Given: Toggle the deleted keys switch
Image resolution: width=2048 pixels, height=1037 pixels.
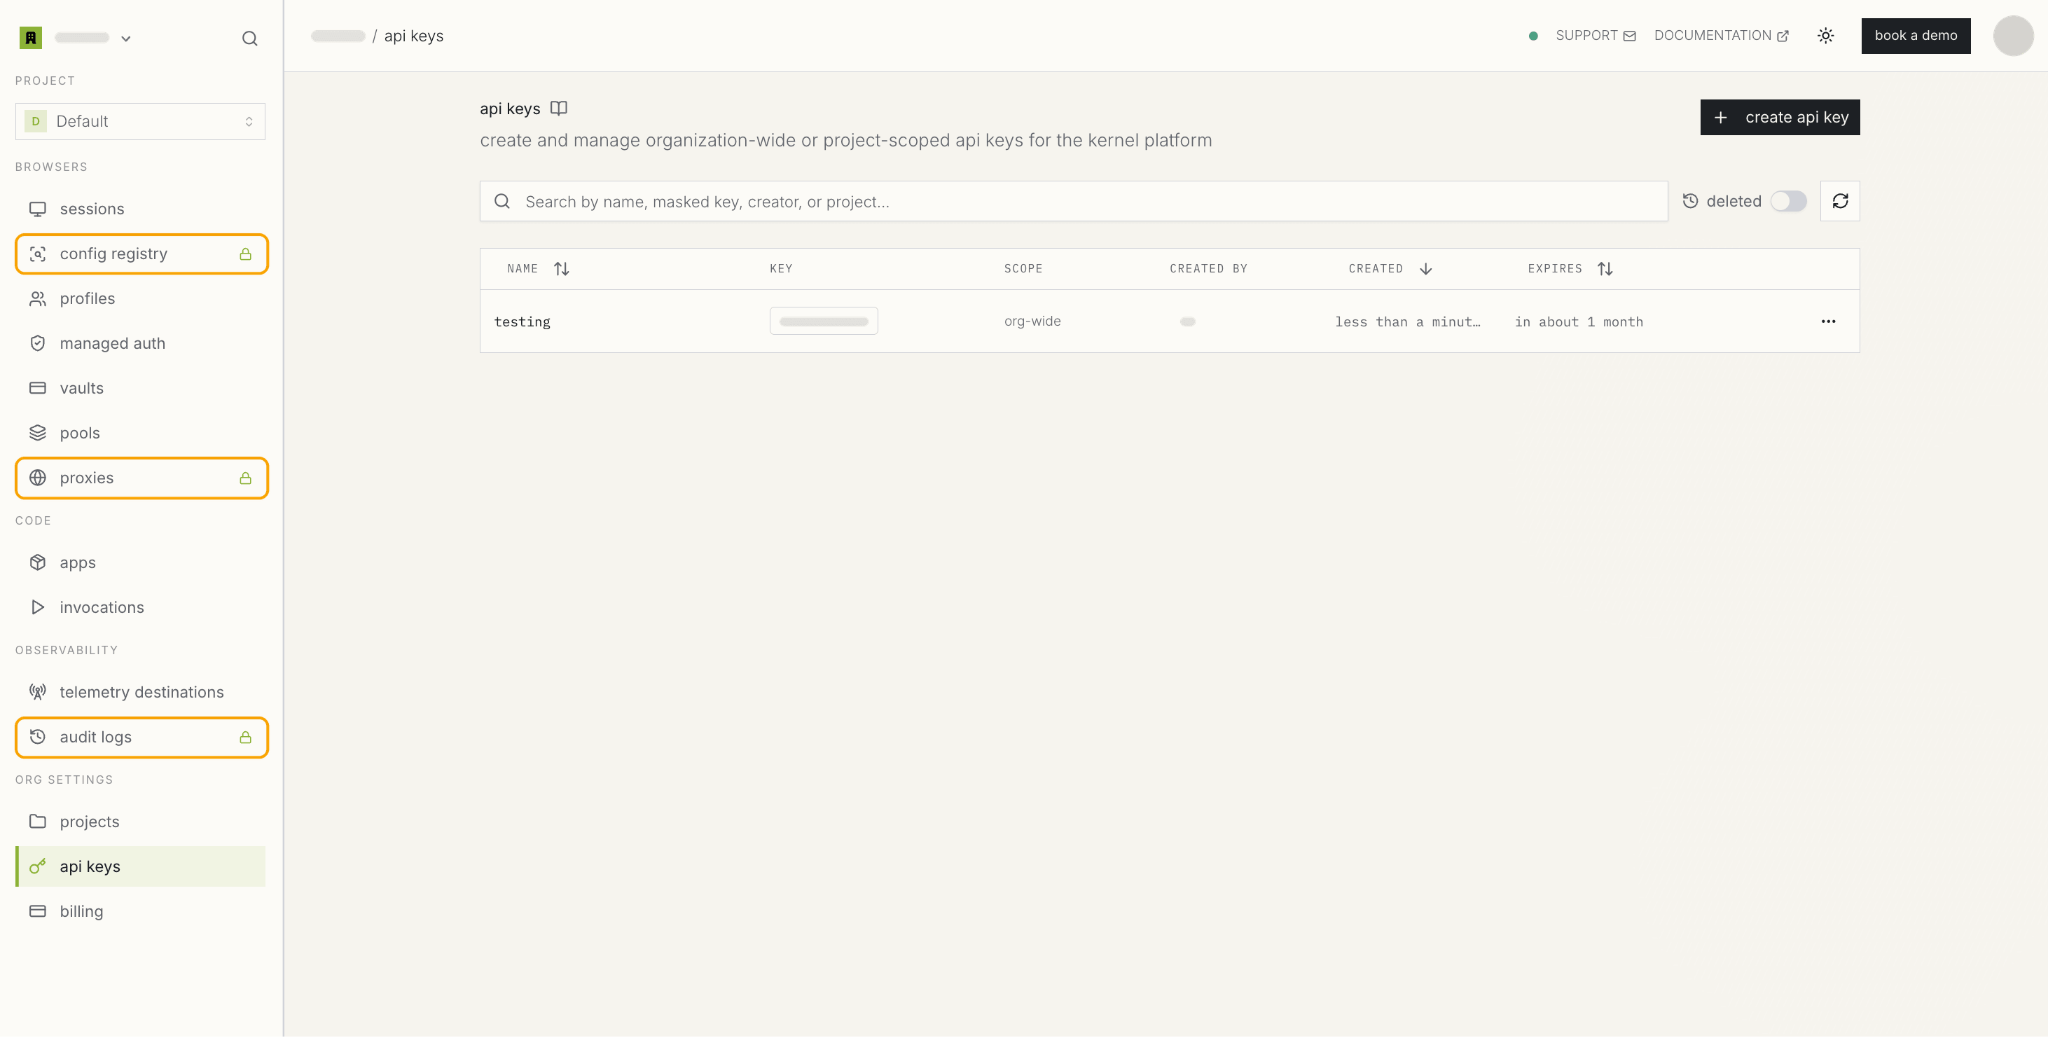Looking at the screenshot, I should tap(1788, 201).
